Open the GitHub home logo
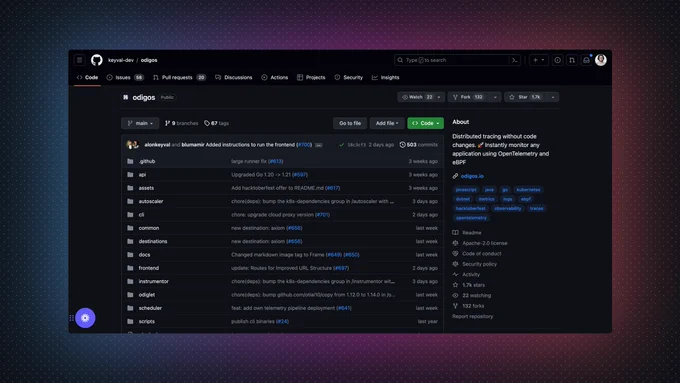 coord(96,60)
